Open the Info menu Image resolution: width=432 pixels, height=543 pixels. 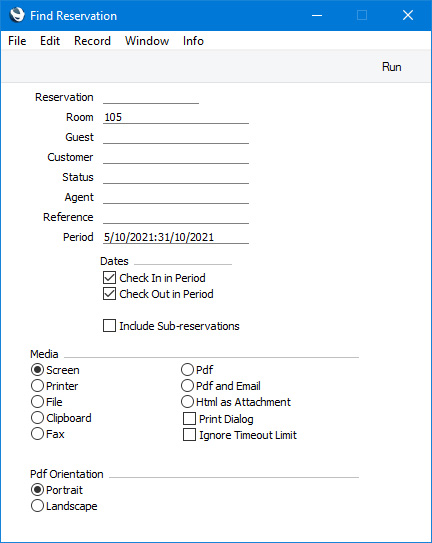(193, 41)
